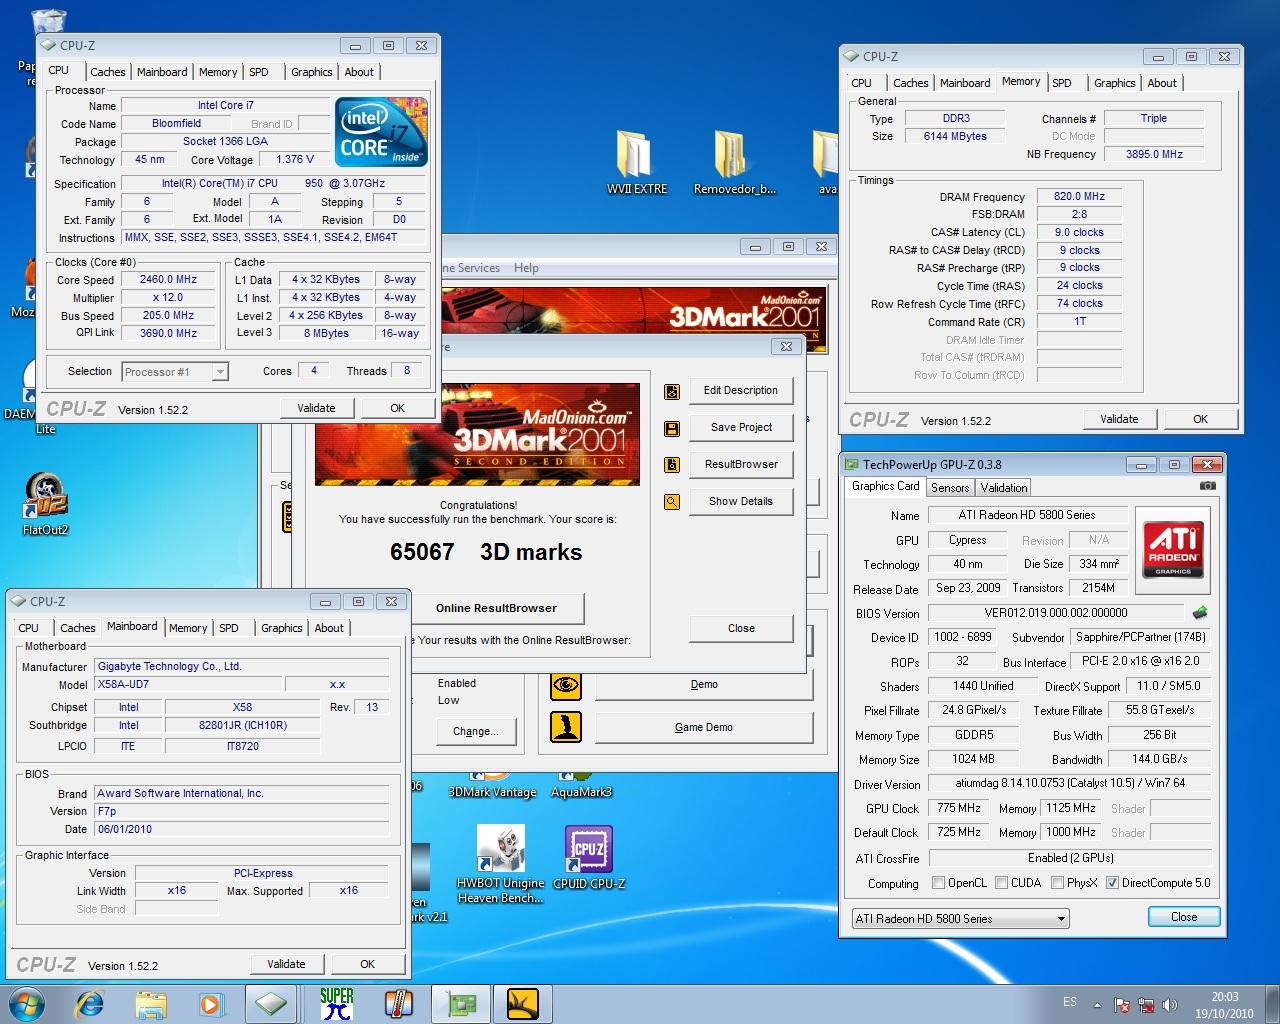Click the Show Details magnifier icon
Image resolution: width=1280 pixels, height=1024 pixels.
(x=672, y=502)
